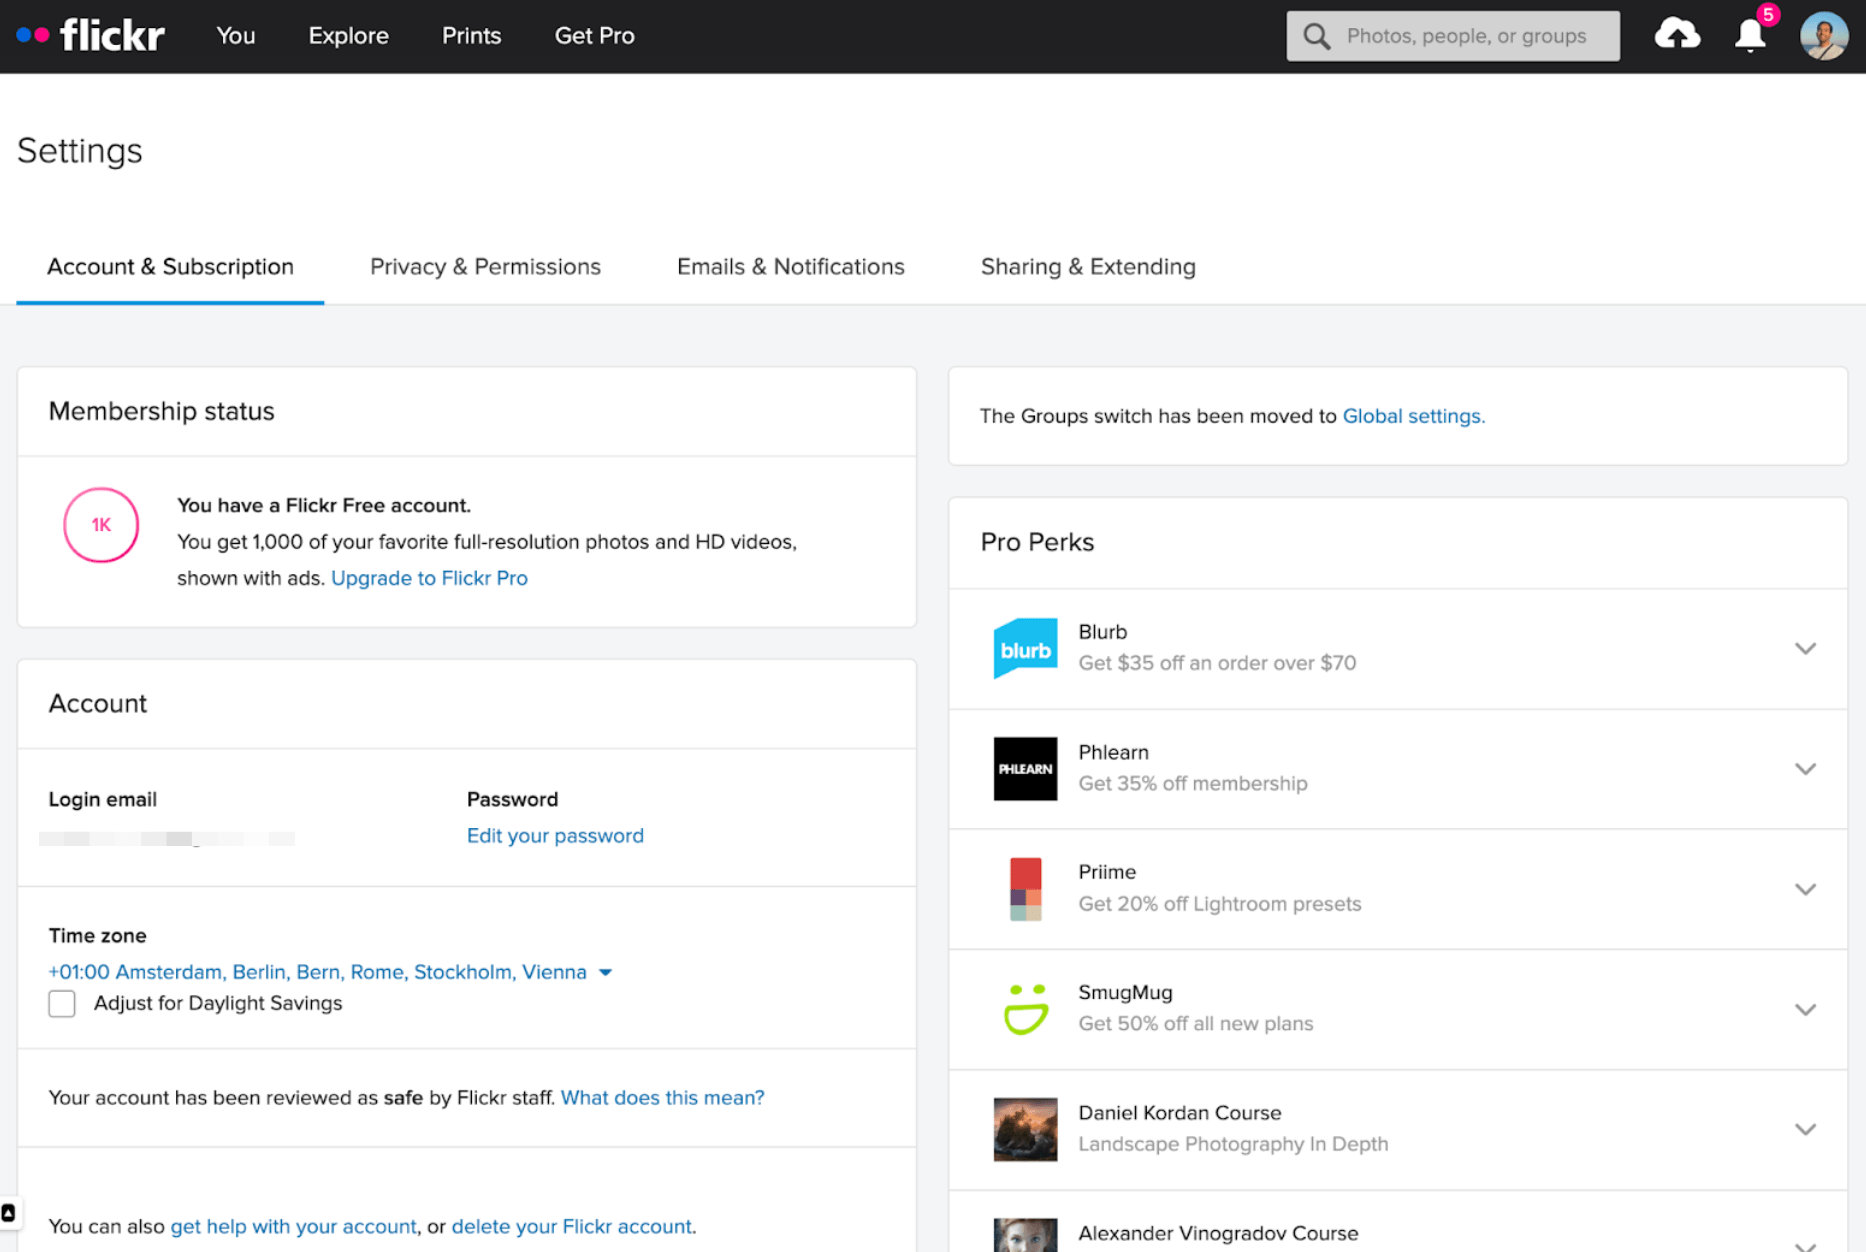Screen dimensions: 1866x1252
Task: Enable Adjust for Daylight Savings checkbox
Action: point(62,1003)
